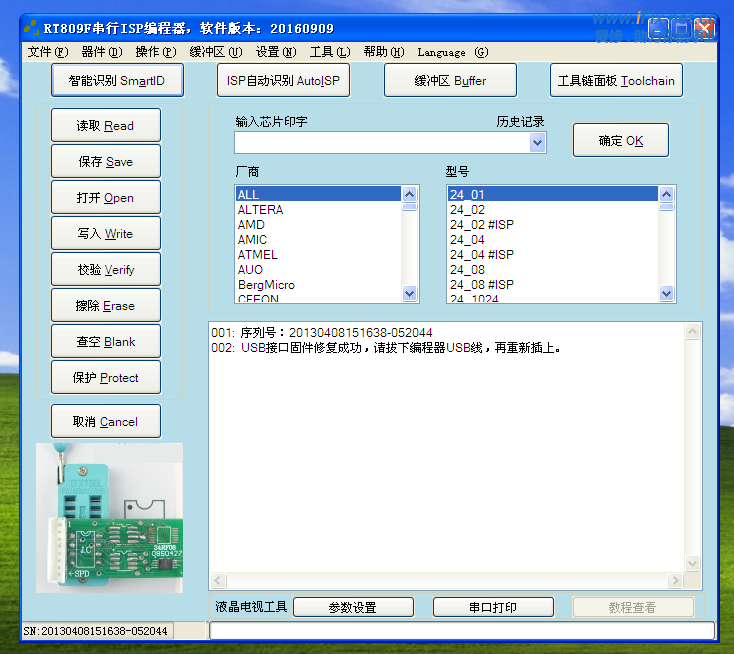Select AMIC in the vendor list
The height and width of the screenshot is (654, 734).
(318, 239)
